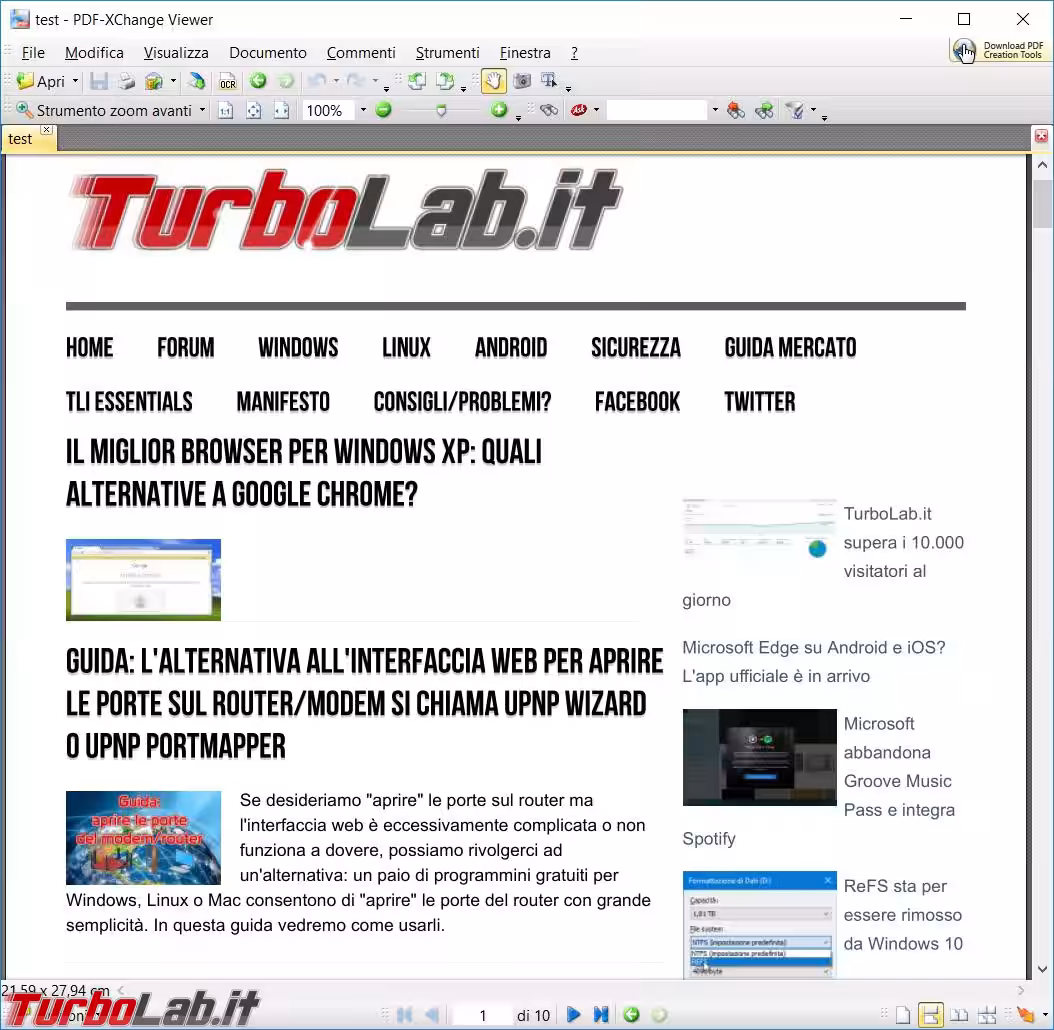Zoom in with the green plus button
This screenshot has height=1030, width=1054.
pos(499,110)
